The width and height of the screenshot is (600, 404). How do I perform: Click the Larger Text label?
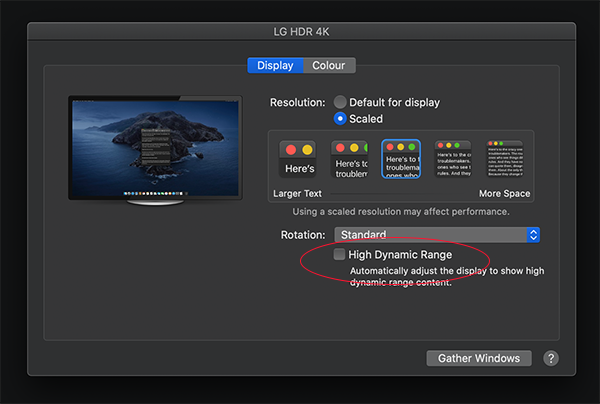297,194
